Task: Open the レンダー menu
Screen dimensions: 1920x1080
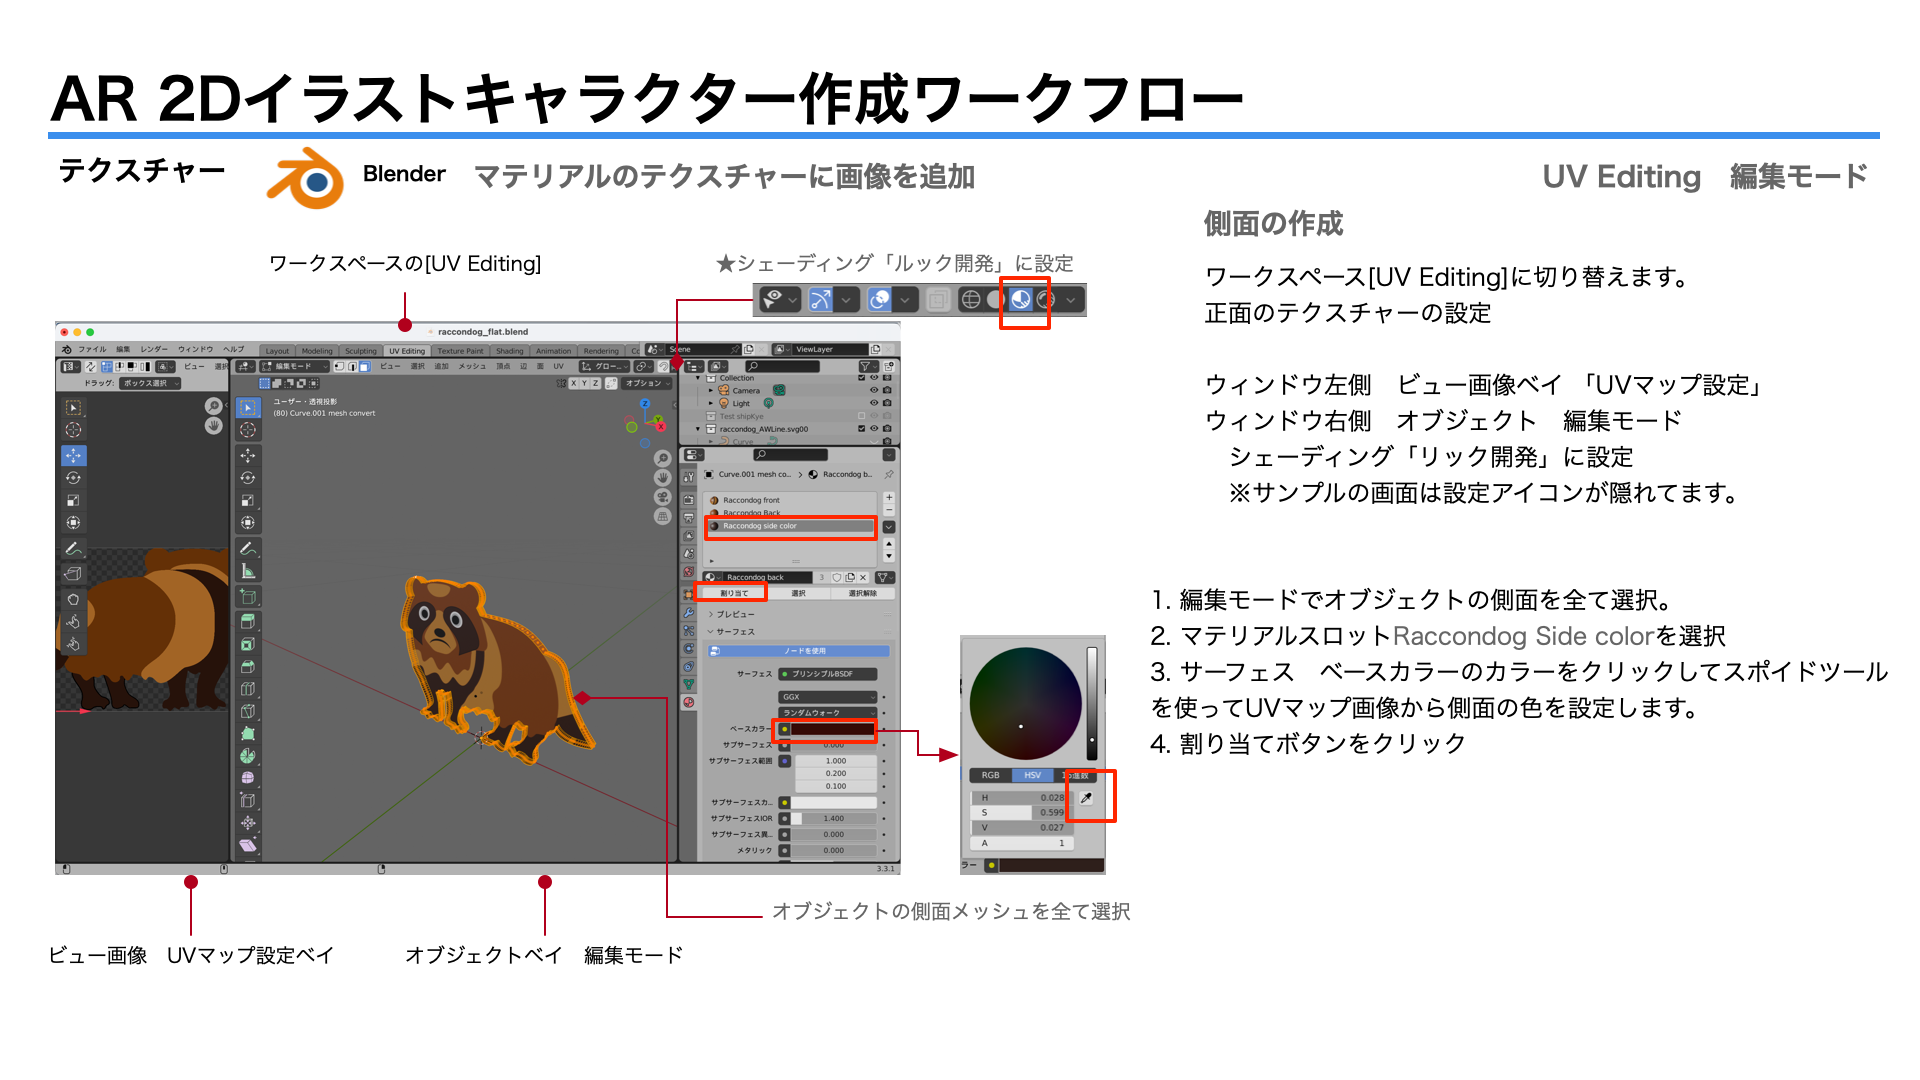Action: (154, 350)
